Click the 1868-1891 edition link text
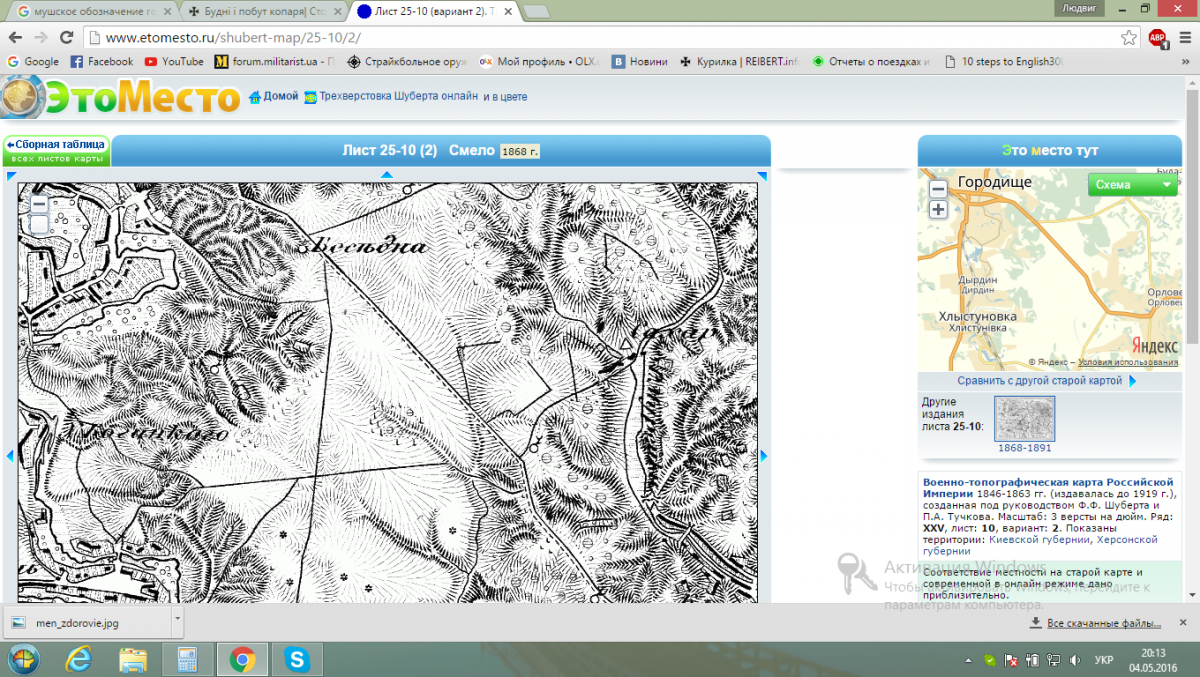Viewport: 1200px width, 677px height. [1025, 448]
